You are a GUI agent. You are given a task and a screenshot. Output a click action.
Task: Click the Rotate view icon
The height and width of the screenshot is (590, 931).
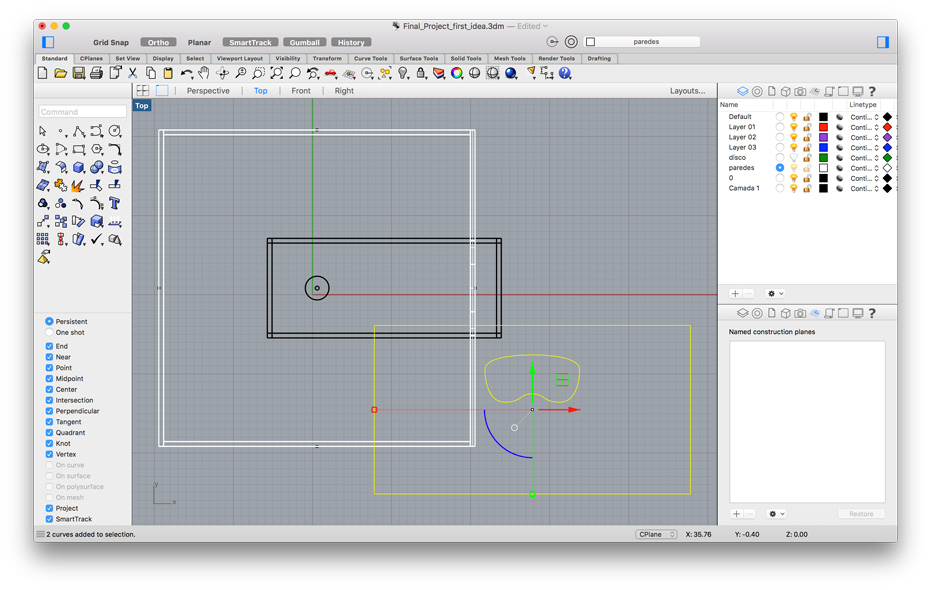click(x=223, y=73)
